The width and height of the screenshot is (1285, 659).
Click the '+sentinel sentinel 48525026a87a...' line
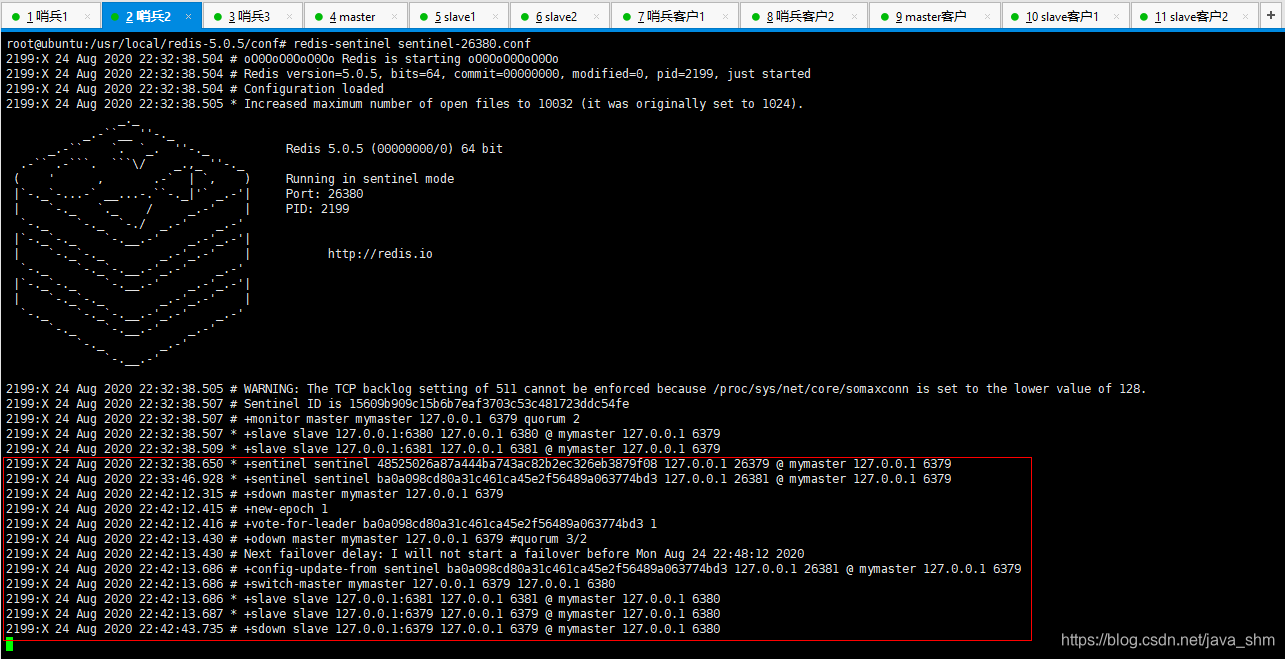point(478,464)
